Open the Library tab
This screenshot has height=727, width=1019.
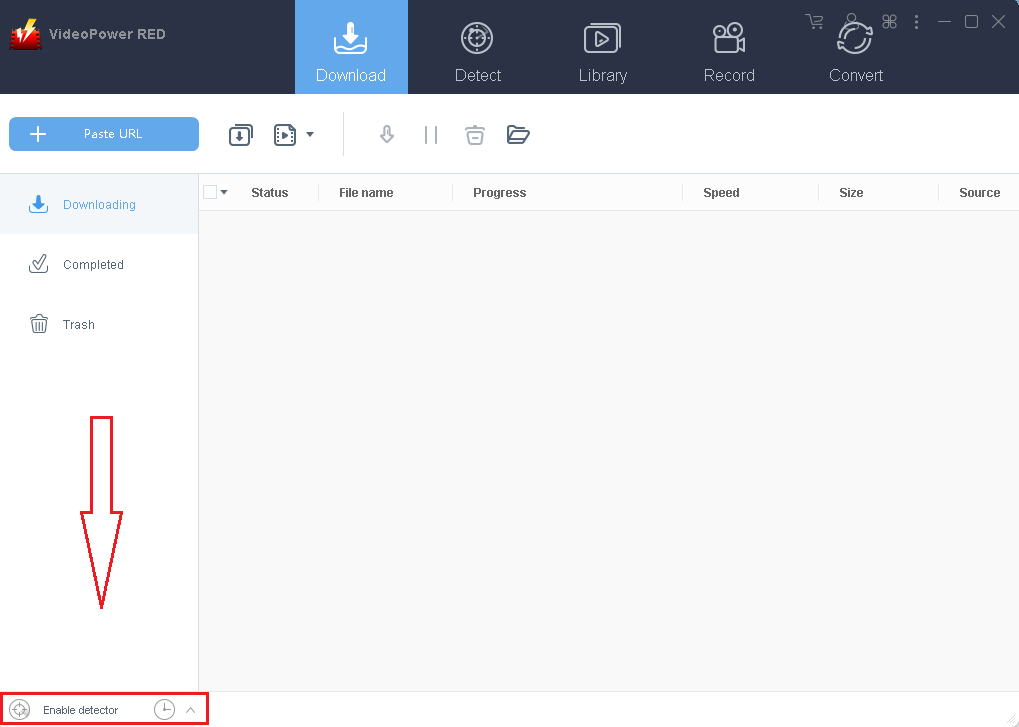[x=602, y=48]
